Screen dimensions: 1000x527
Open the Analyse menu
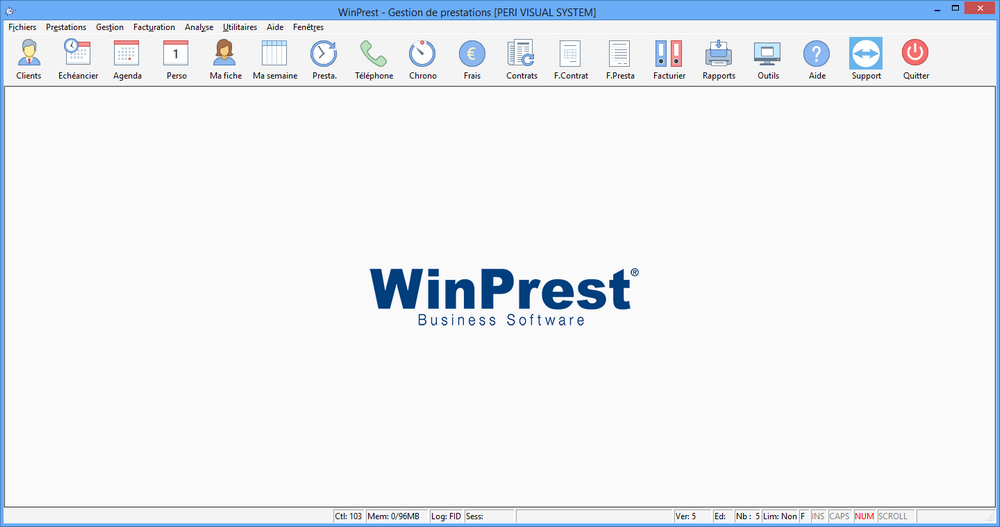pyautogui.click(x=199, y=27)
